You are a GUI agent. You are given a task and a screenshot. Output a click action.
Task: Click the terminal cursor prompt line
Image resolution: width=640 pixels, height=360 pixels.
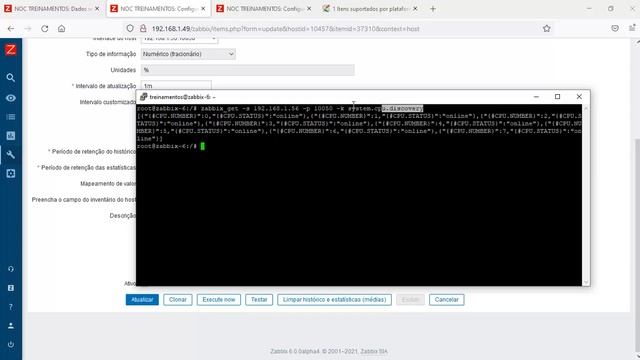[171, 146]
